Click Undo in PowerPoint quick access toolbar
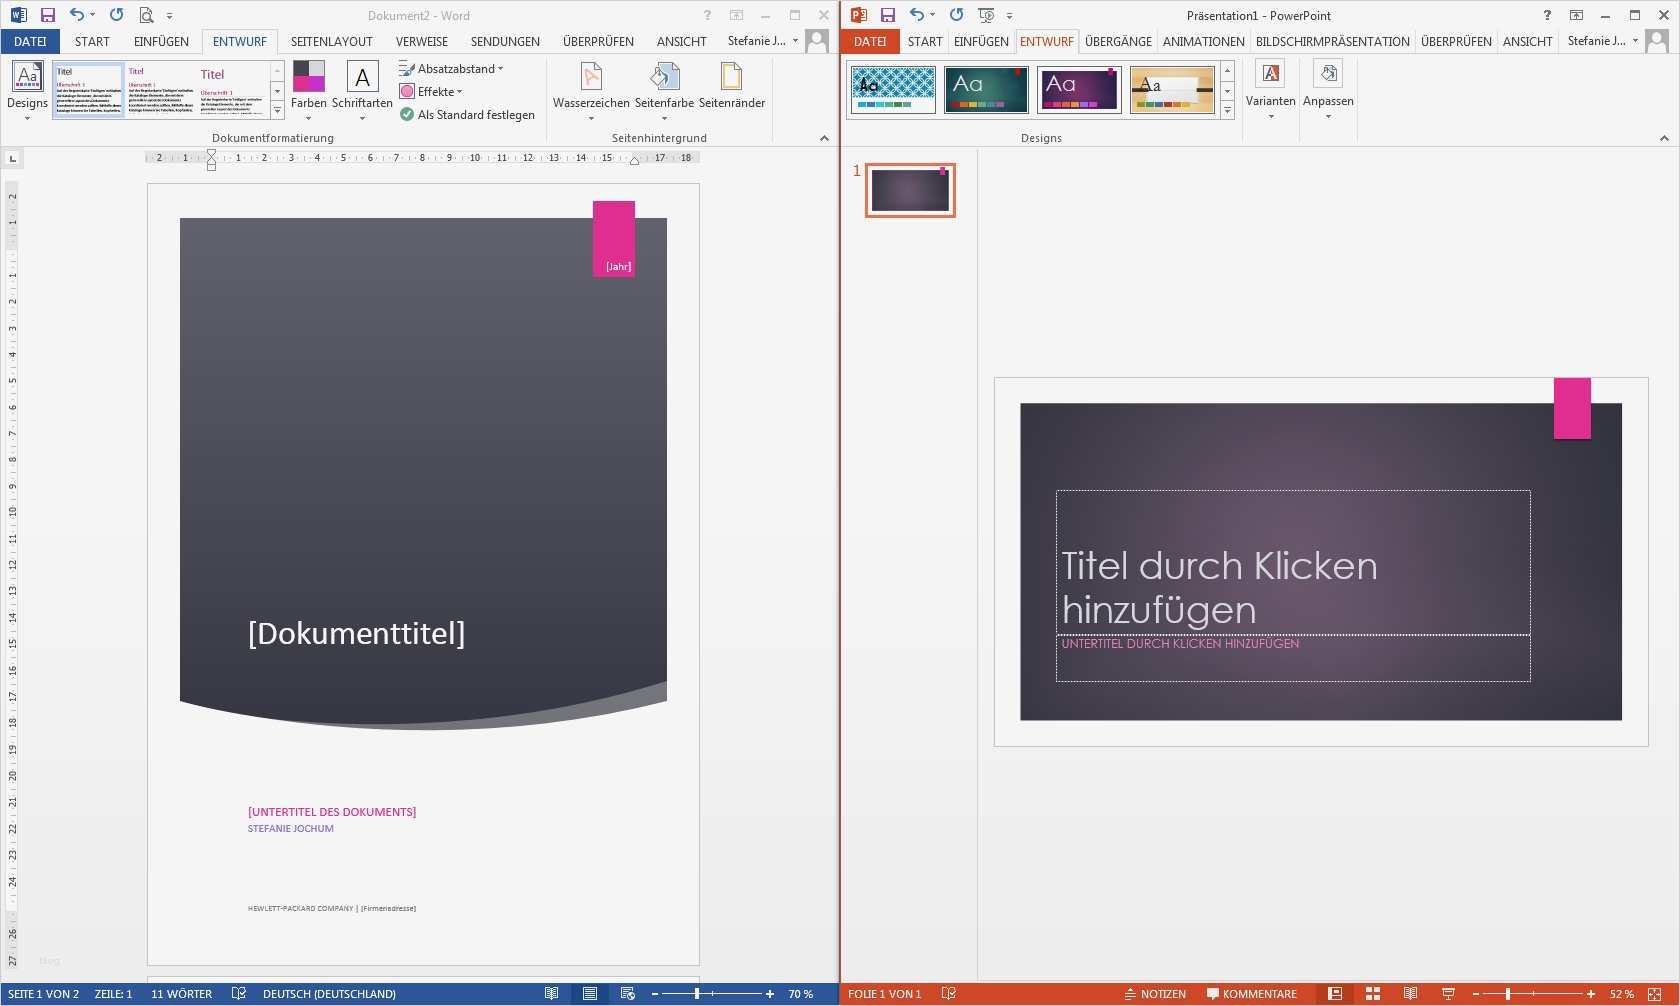Image resolution: width=1680 pixels, height=1006 pixels. (x=916, y=15)
